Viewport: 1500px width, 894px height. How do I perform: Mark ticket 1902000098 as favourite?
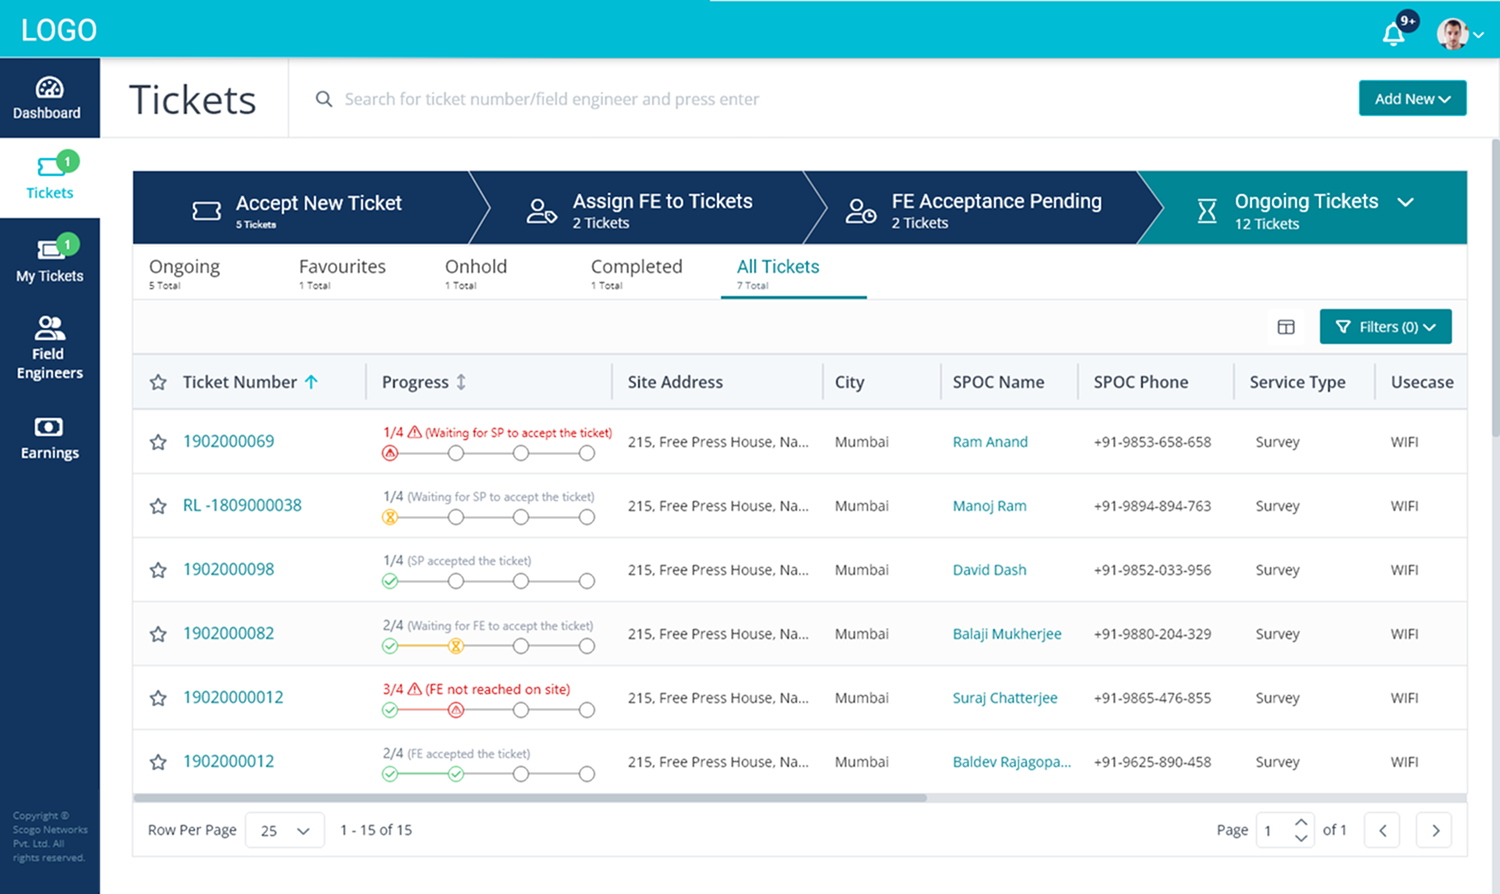click(x=157, y=569)
